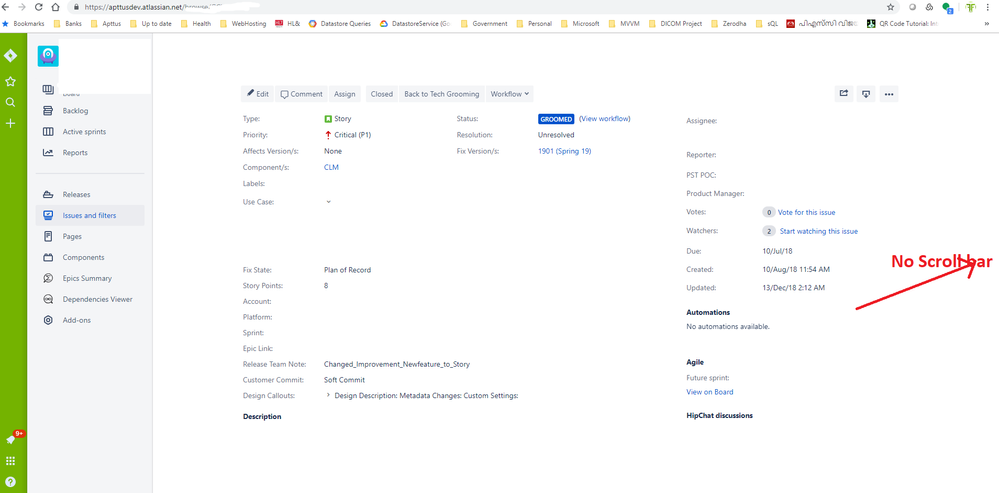Open notifications bell with 9+ badge
Viewport: 999px width, 493px height.
11,439
